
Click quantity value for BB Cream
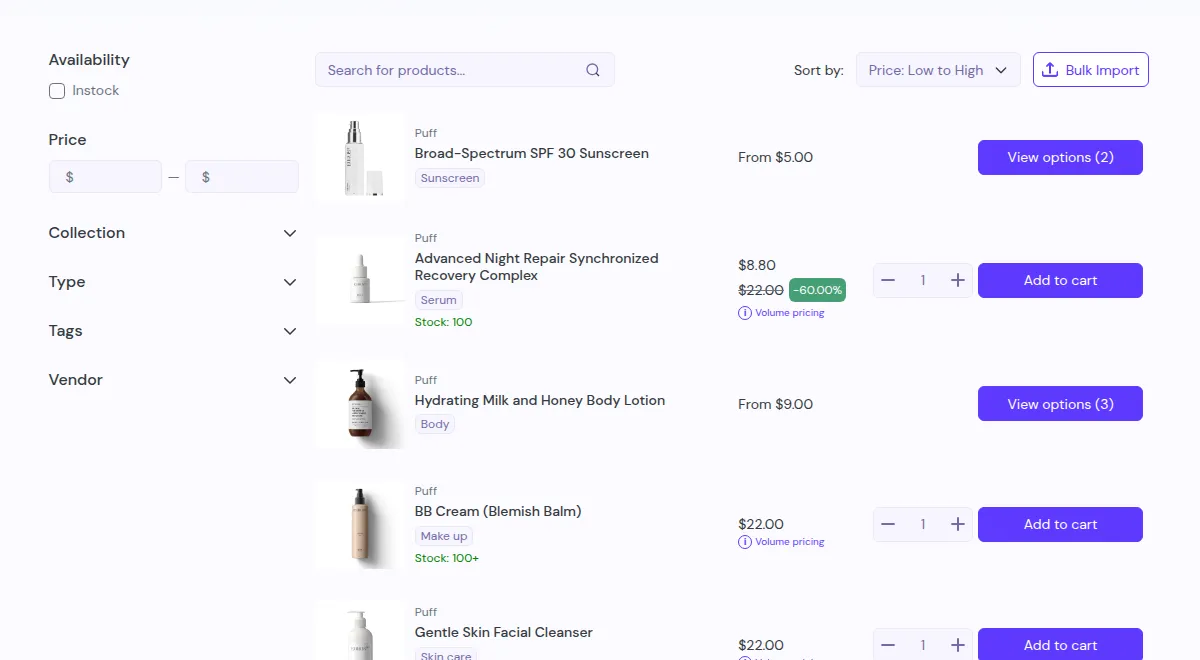[x=923, y=524]
